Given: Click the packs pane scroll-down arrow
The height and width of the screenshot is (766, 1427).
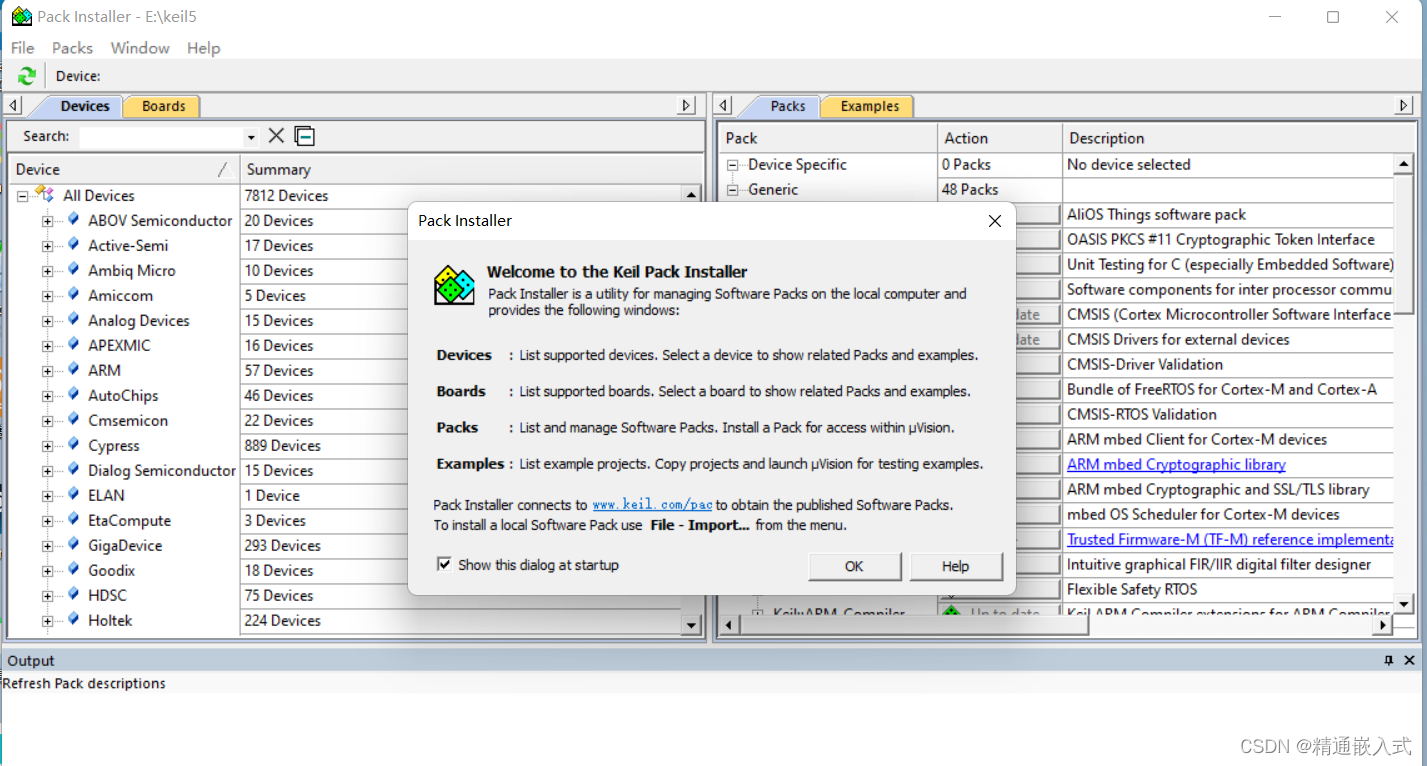Looking at the screenshot, I should click(1404, 603).
